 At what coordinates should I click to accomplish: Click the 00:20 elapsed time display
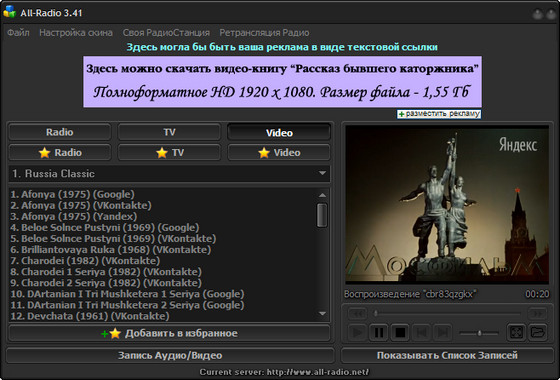[x=537, y=294]
